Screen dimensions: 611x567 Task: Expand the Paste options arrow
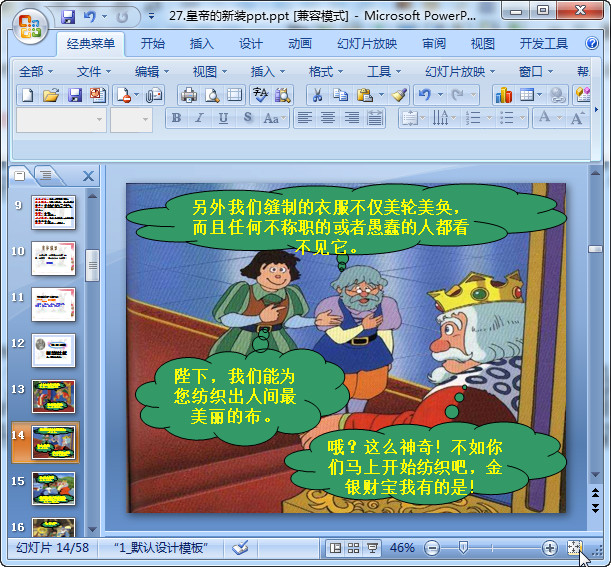click(x=381, y=95)
